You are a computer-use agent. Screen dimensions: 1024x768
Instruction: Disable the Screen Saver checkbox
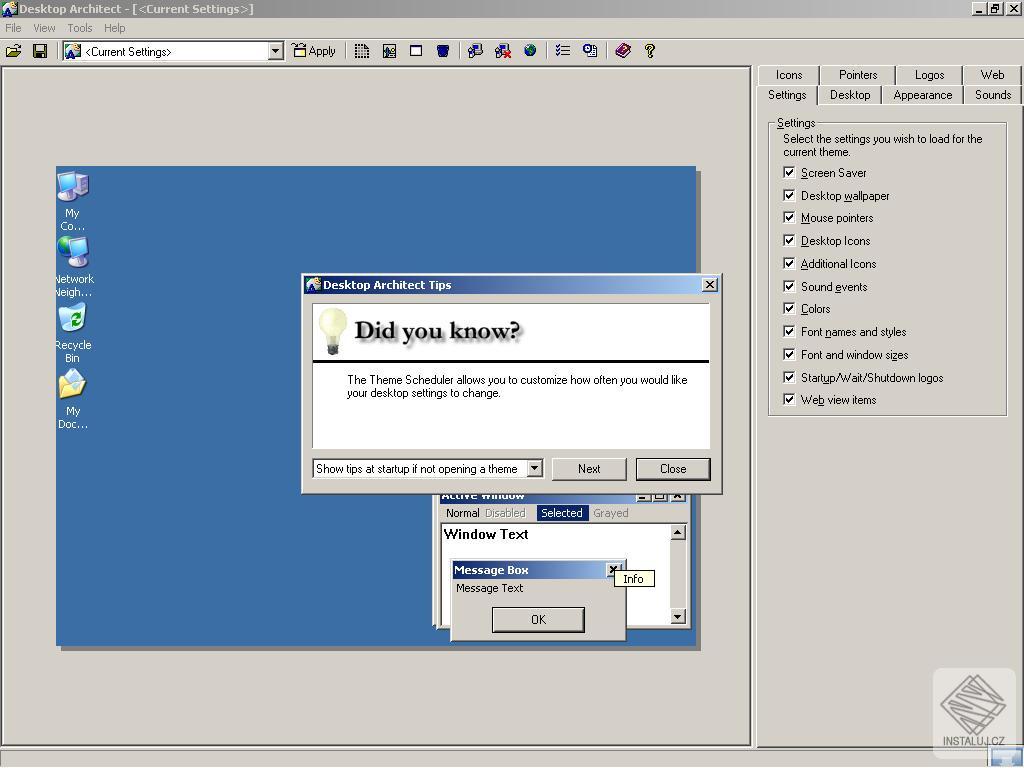[789, 172]
